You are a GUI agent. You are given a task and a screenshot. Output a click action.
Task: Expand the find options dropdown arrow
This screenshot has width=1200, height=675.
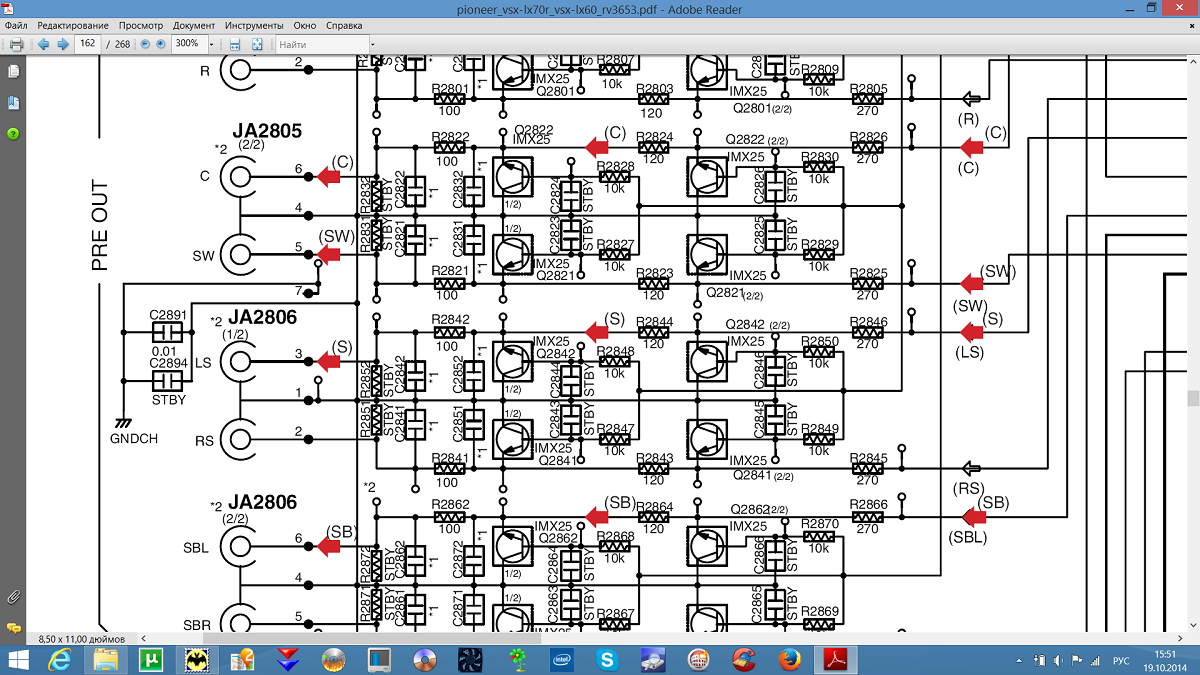pos(372,44)
